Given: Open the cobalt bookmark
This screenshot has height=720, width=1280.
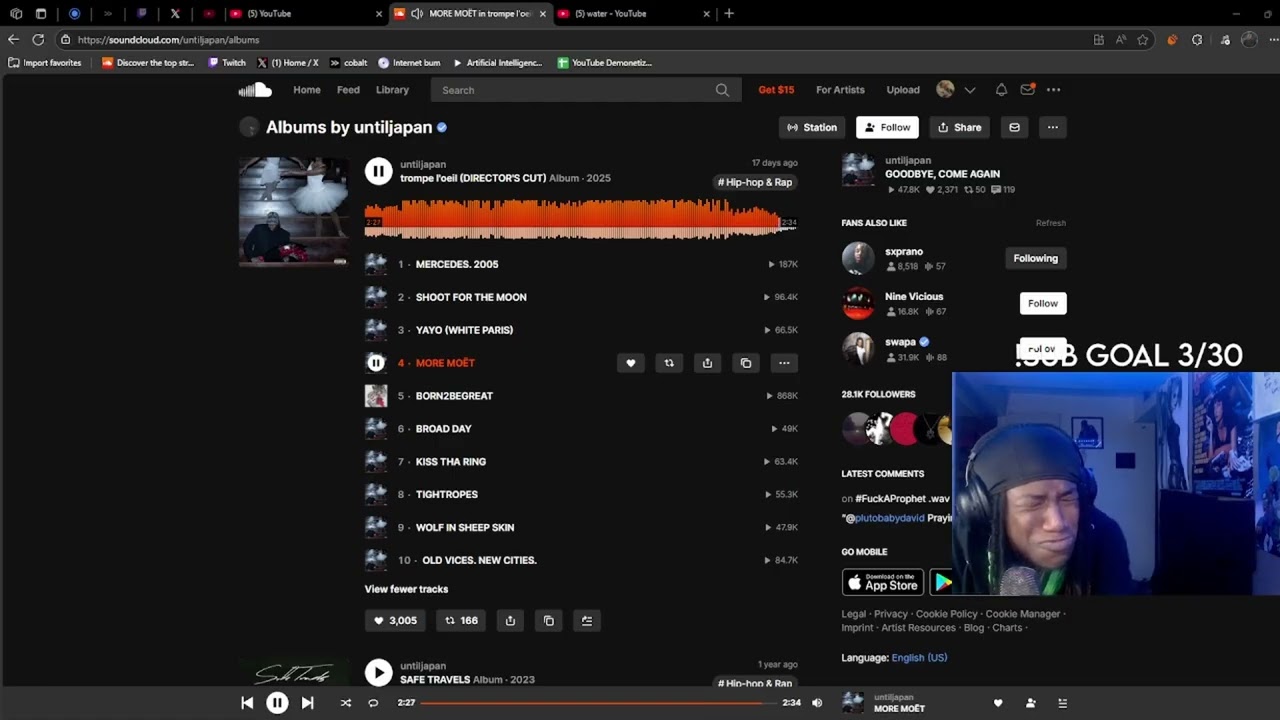Looking at the screenshot, I should coord(348,63).
